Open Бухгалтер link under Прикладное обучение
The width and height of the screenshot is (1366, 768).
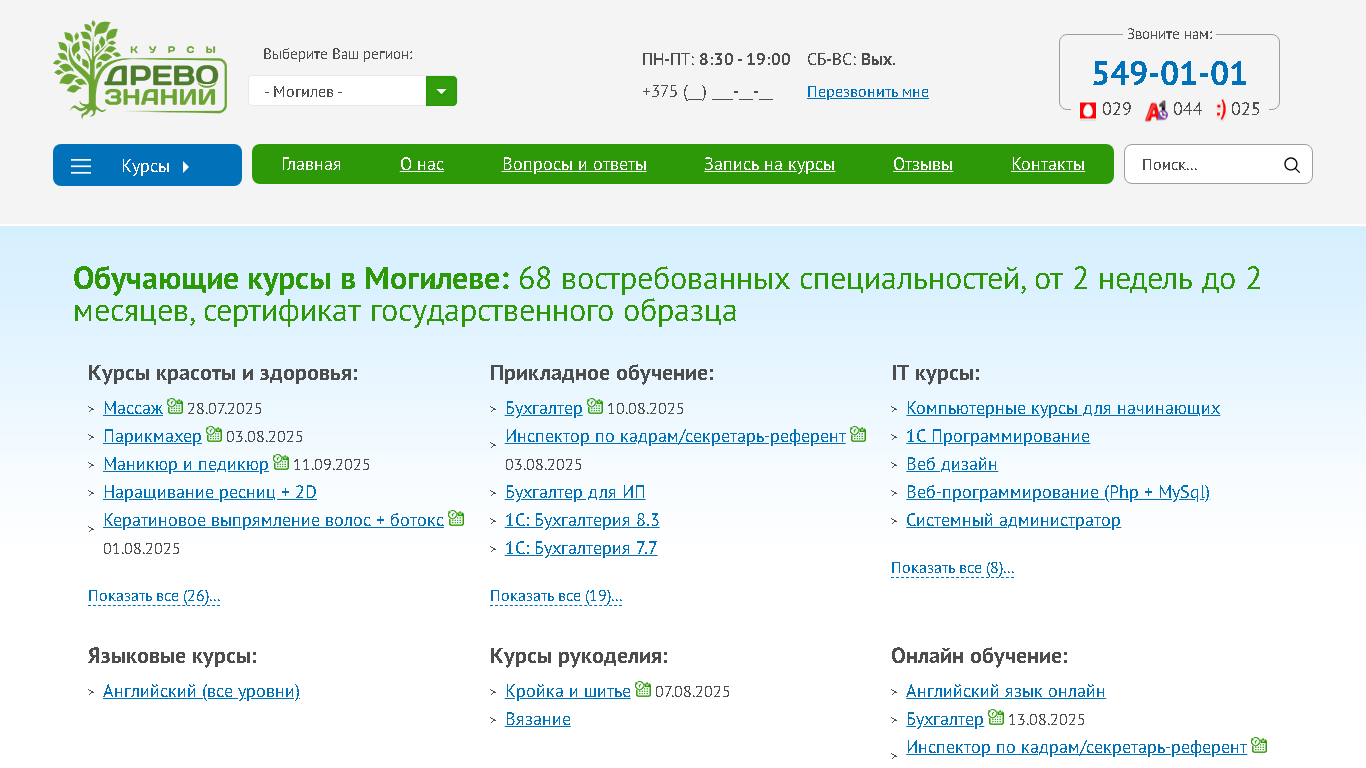(544, 408)
